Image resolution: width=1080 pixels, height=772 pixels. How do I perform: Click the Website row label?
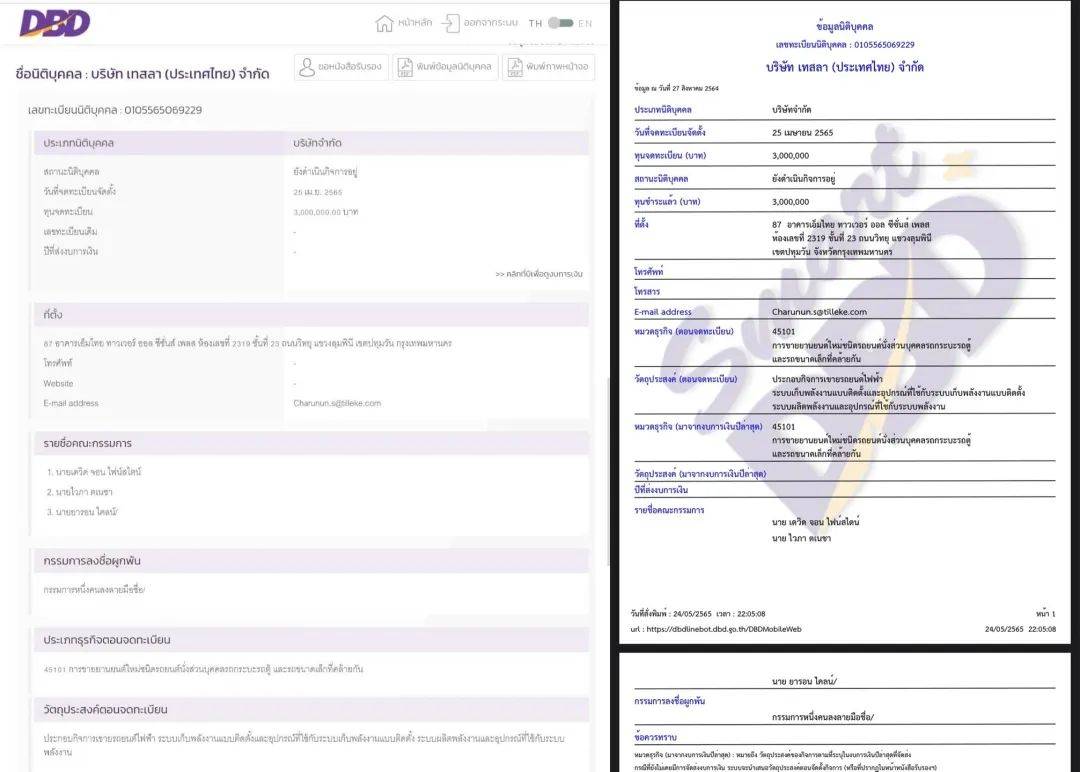pos(58,384)
